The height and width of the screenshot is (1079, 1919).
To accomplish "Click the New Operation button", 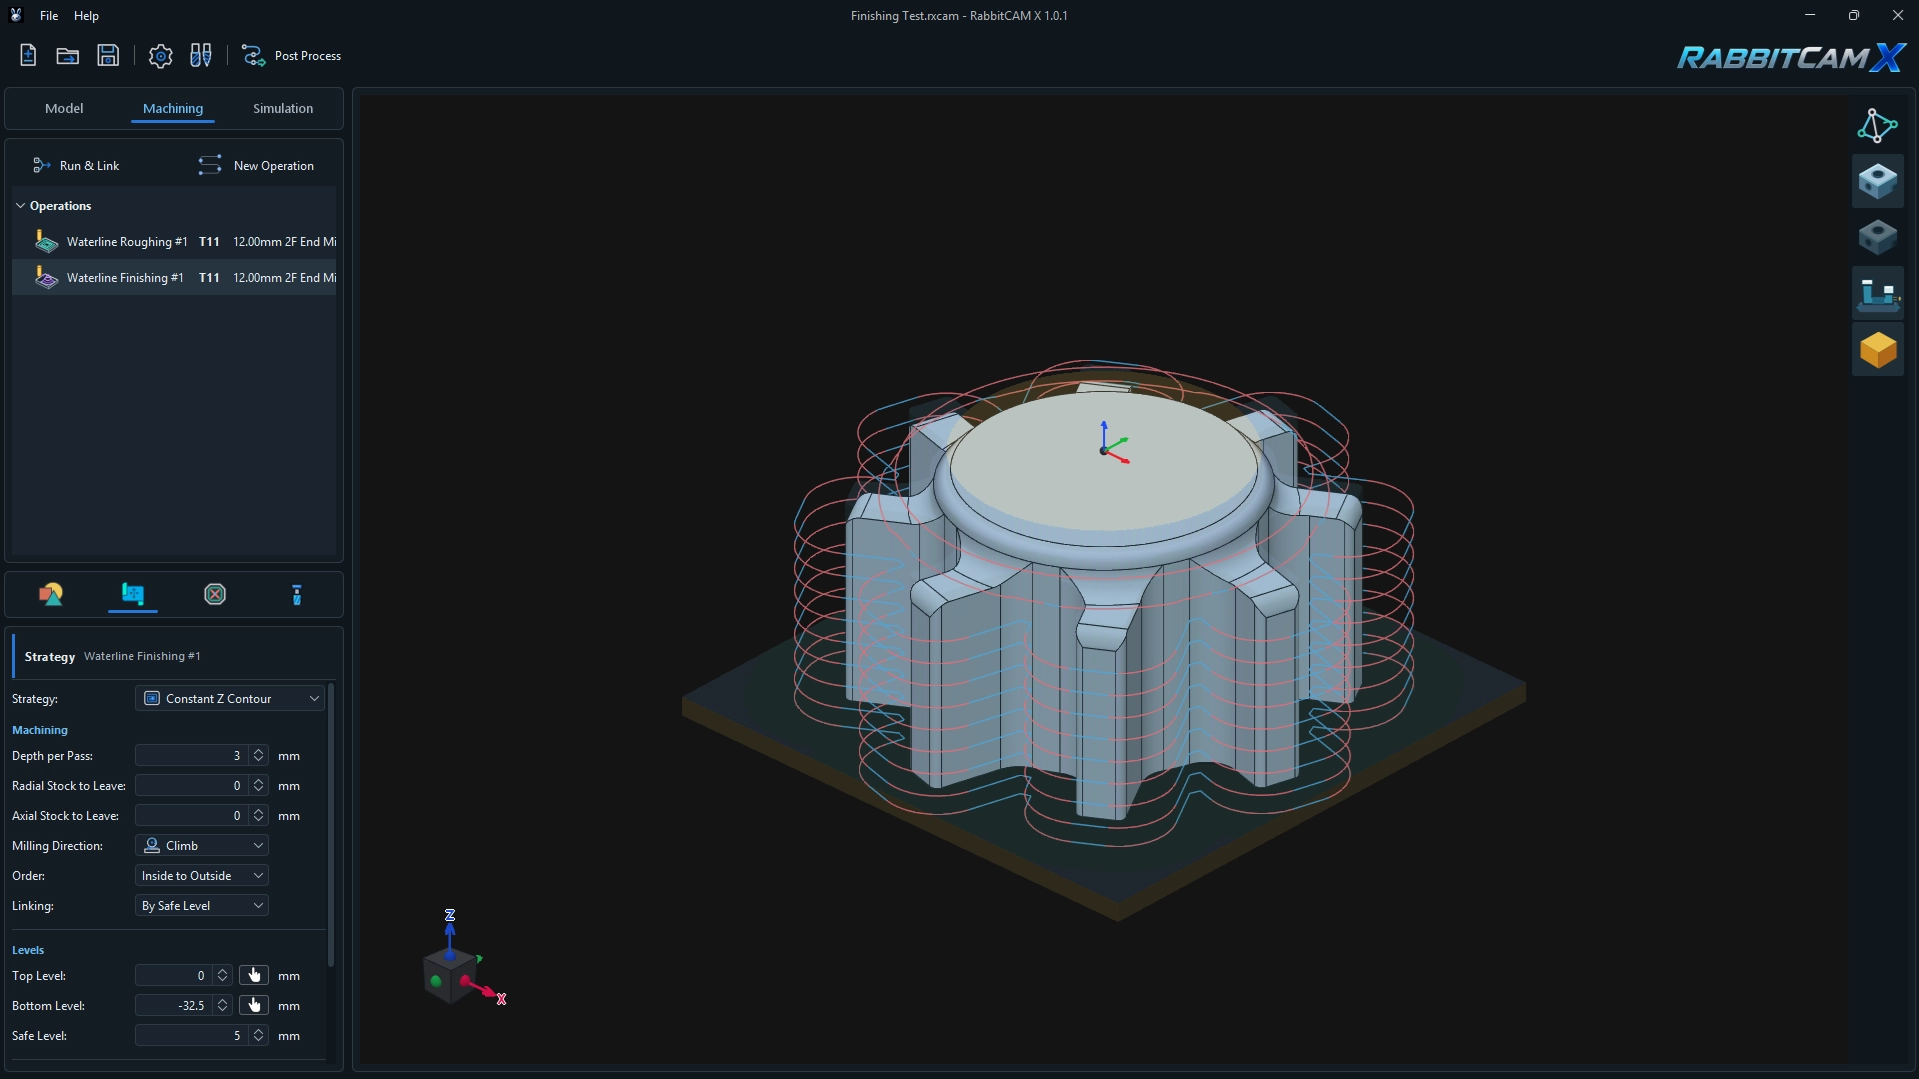I will coord(256,166).
